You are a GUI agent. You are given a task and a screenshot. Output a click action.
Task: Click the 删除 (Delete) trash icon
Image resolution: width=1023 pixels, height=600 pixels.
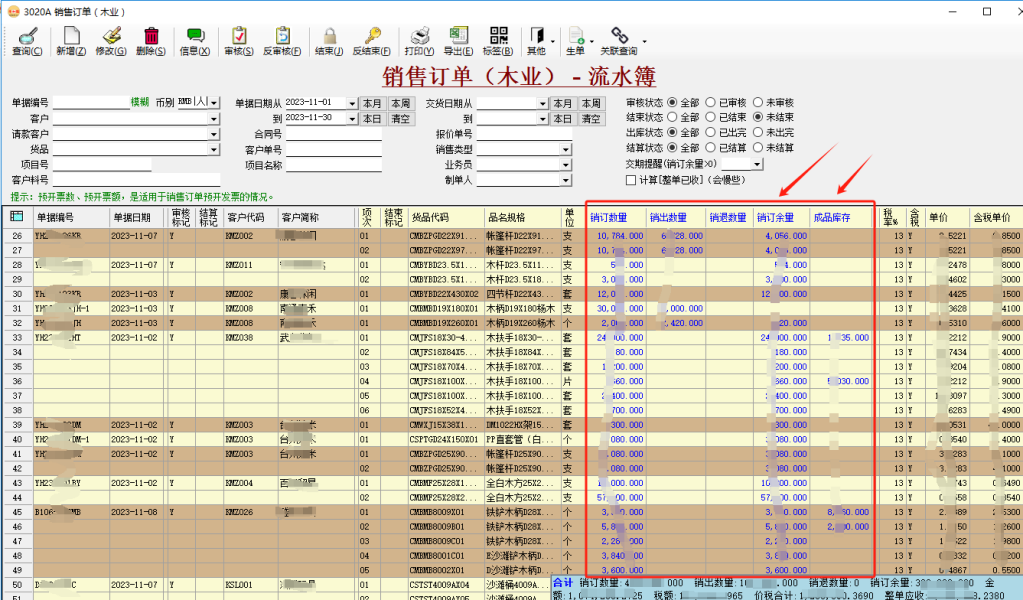(x=153, y=40)
